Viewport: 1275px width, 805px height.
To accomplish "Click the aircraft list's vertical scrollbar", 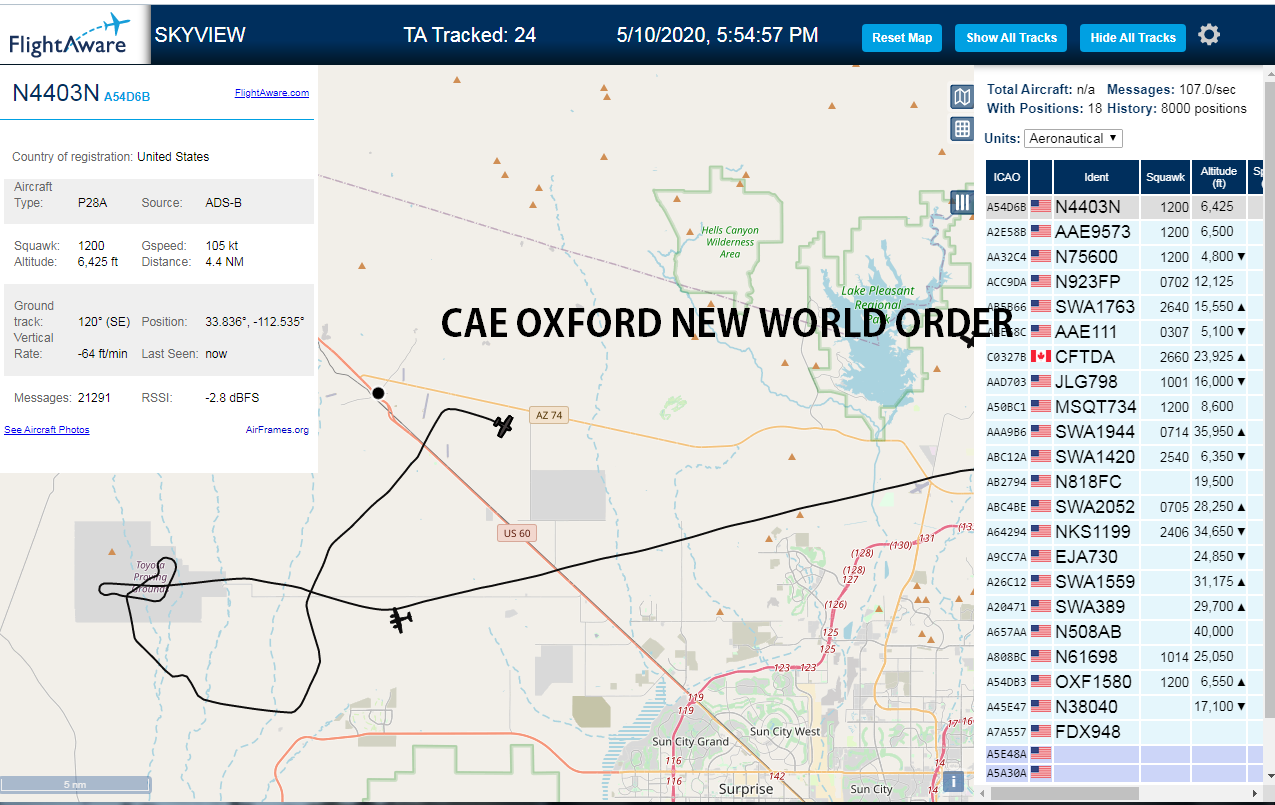I will click(1268, 400).
